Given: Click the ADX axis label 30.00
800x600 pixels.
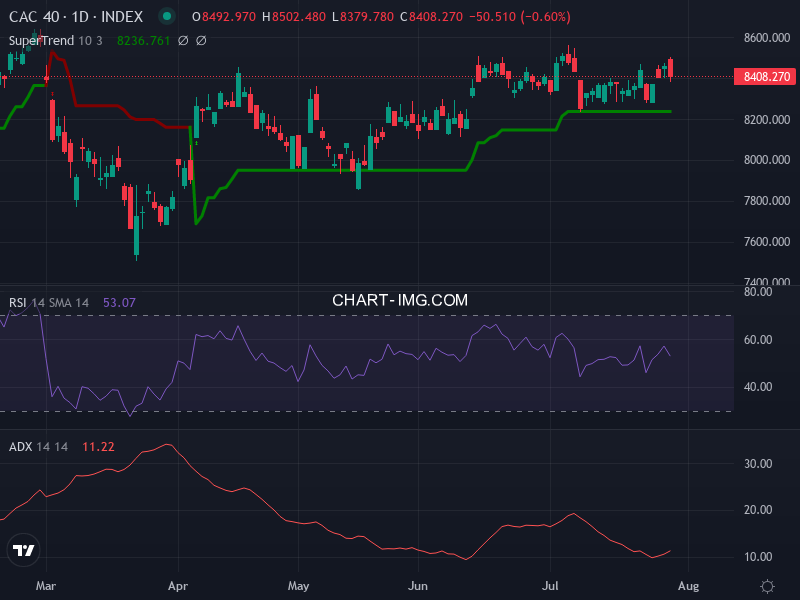Looking at the screenshot, I should (758, 464).
